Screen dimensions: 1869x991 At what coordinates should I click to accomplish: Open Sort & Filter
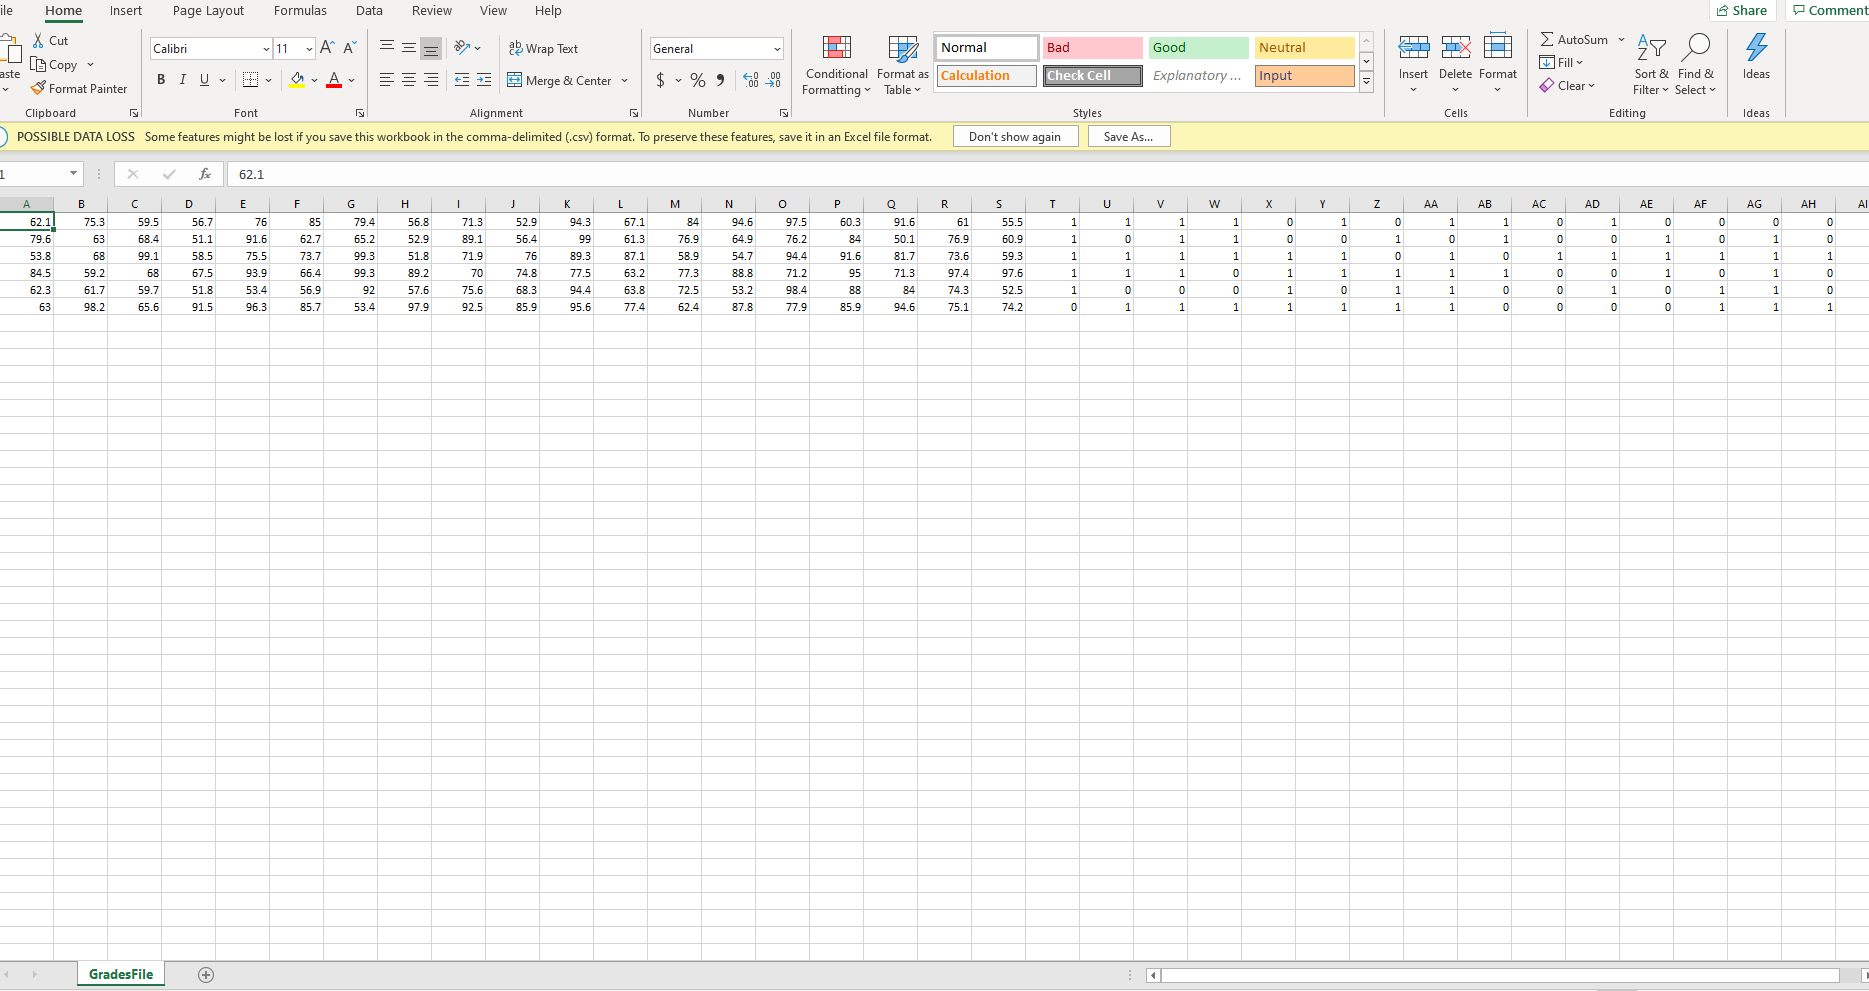point(1651,64)
